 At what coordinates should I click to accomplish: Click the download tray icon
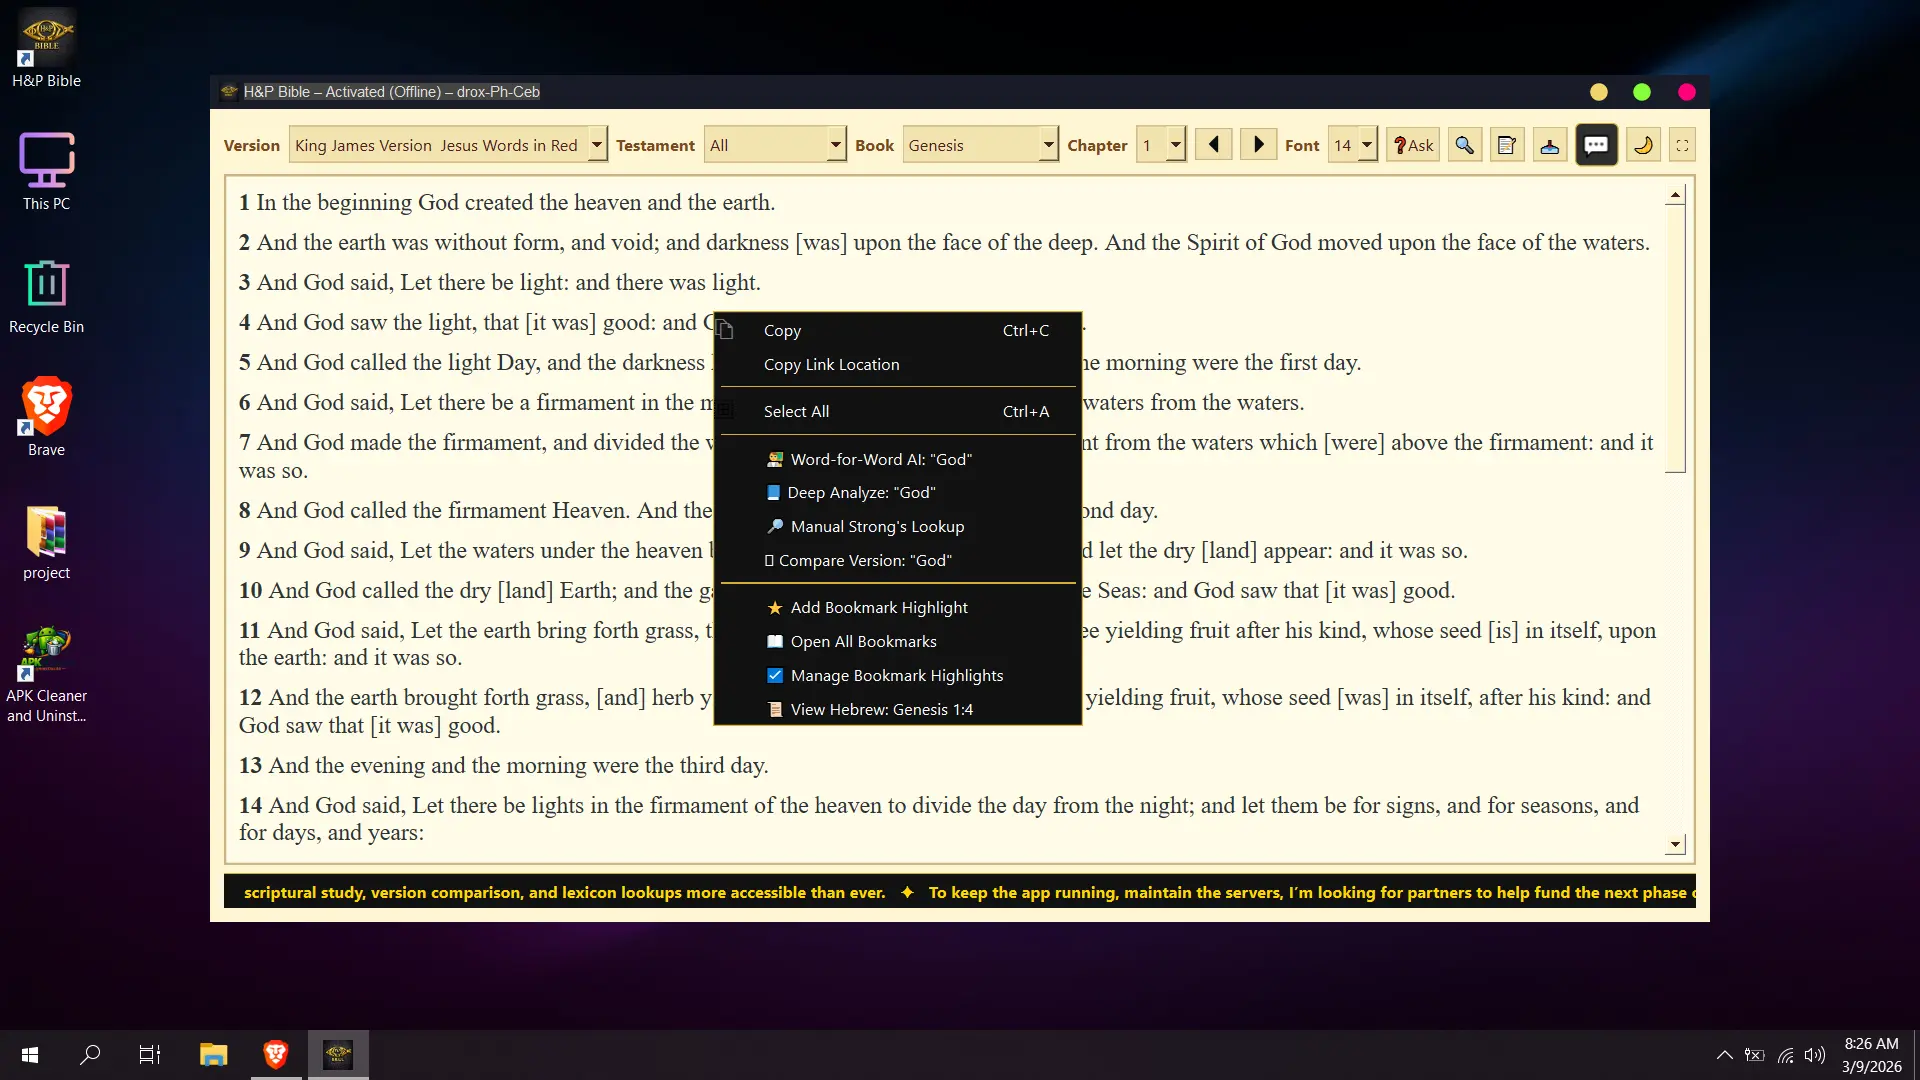pos(1550,146)
